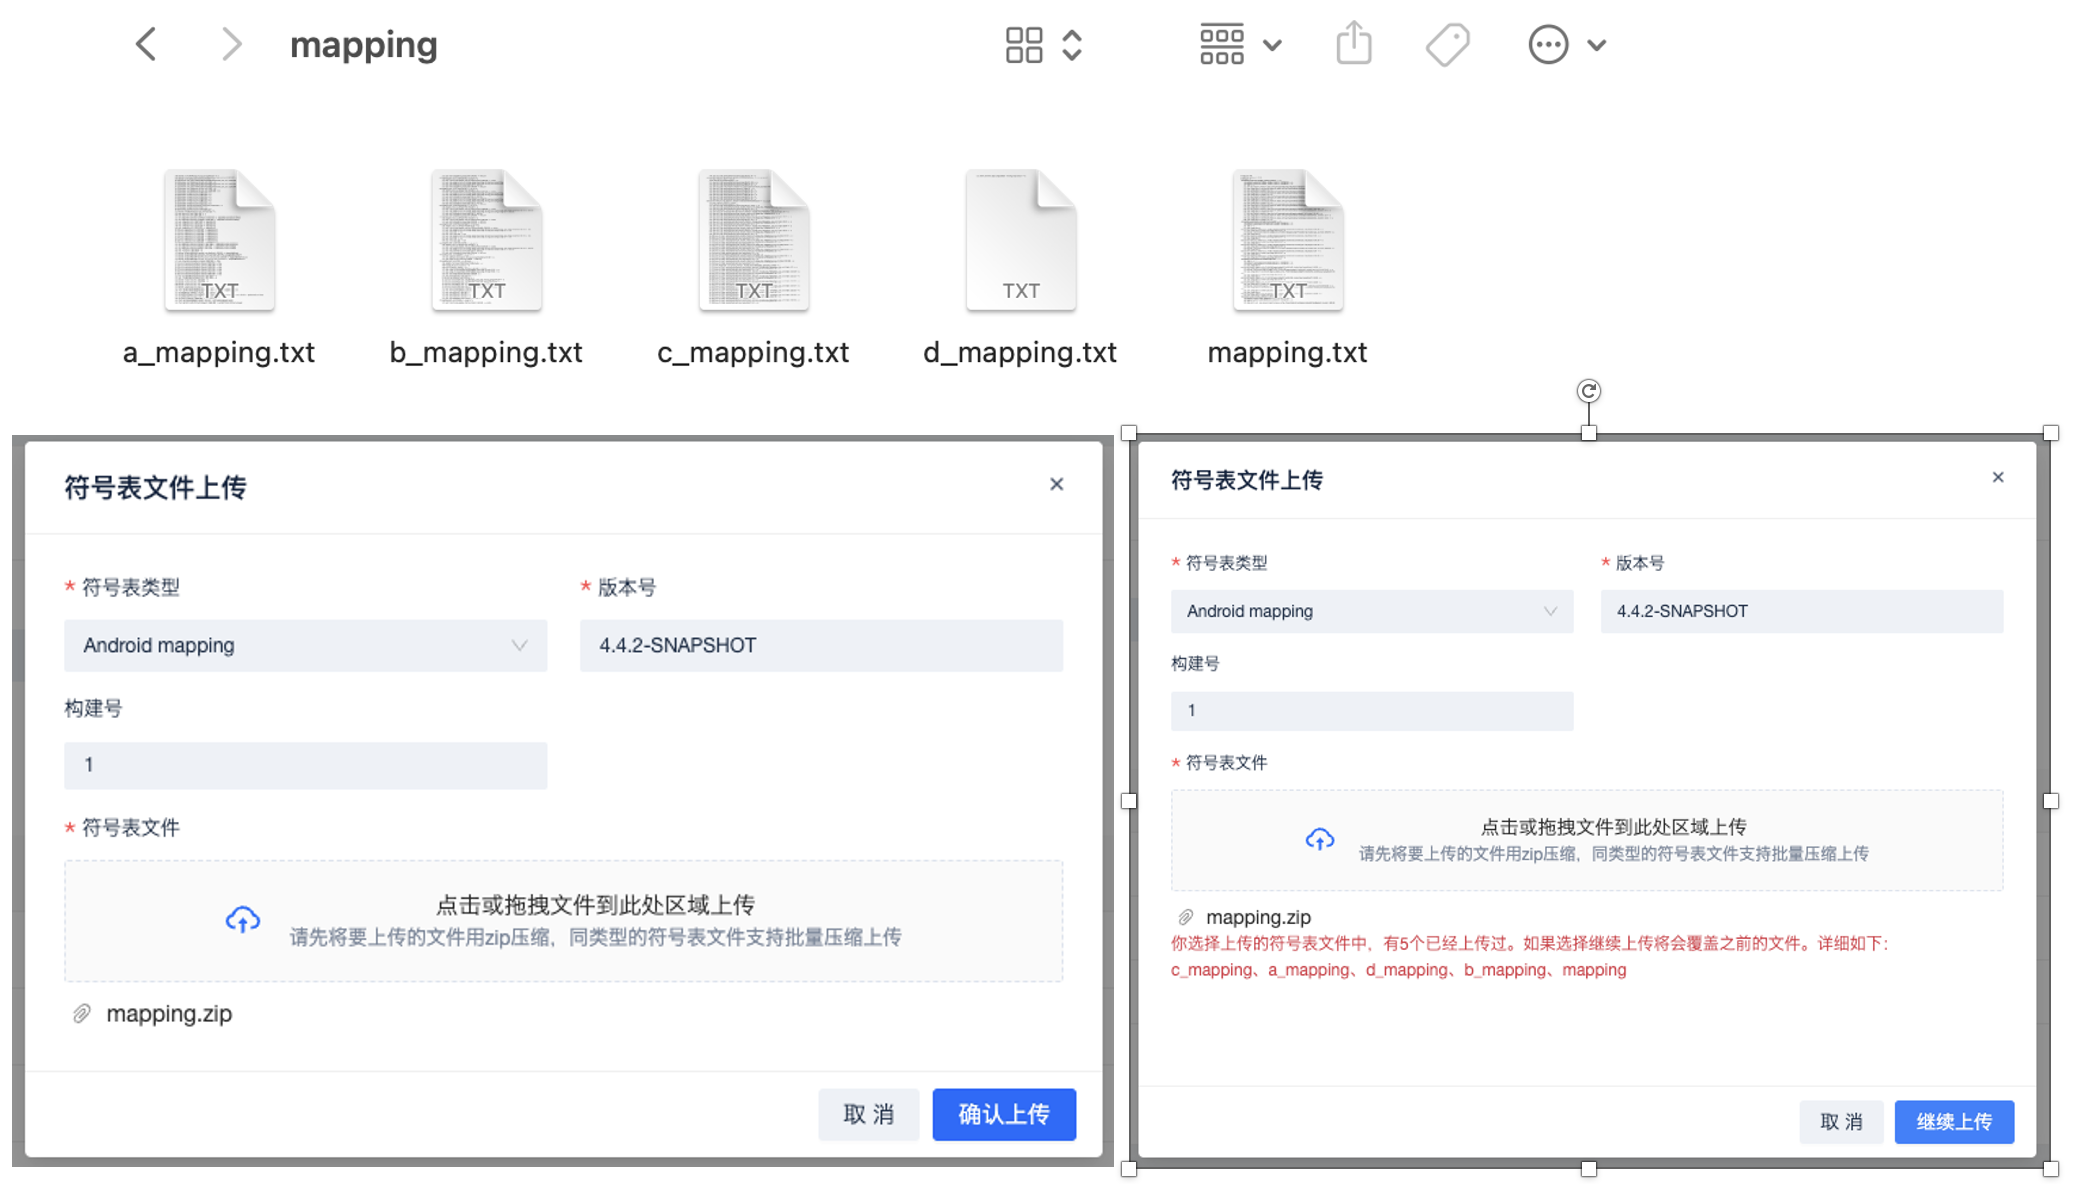Viewport: 2090px width, 1184px height.
Task: Open the group-by options dropdown
Action: (x=1241, y=45)
